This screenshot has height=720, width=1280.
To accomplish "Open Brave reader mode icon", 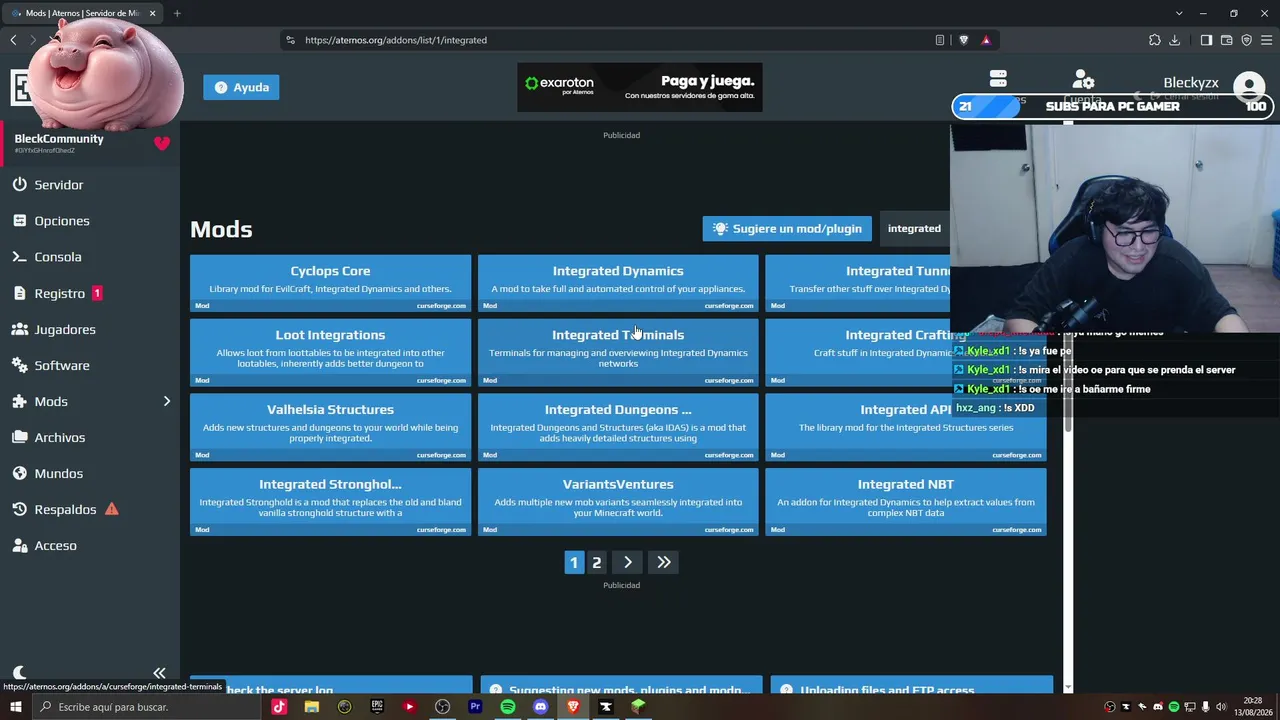I will point(940,40).
